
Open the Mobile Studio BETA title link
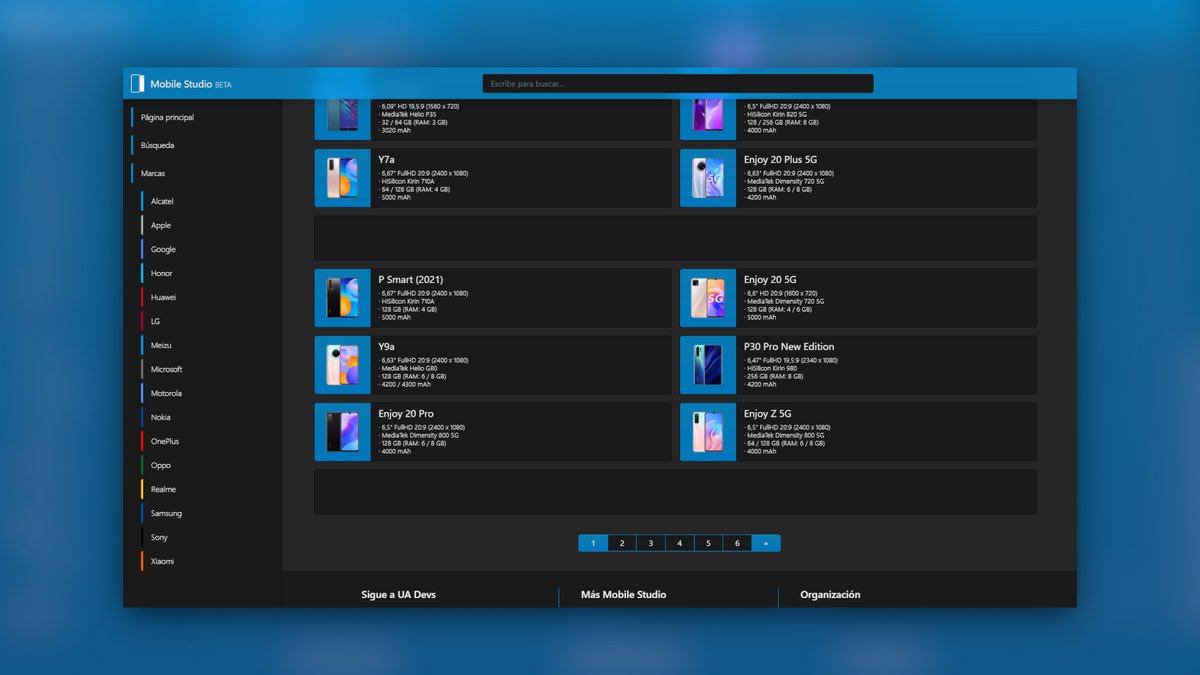(x=191, y=84)
